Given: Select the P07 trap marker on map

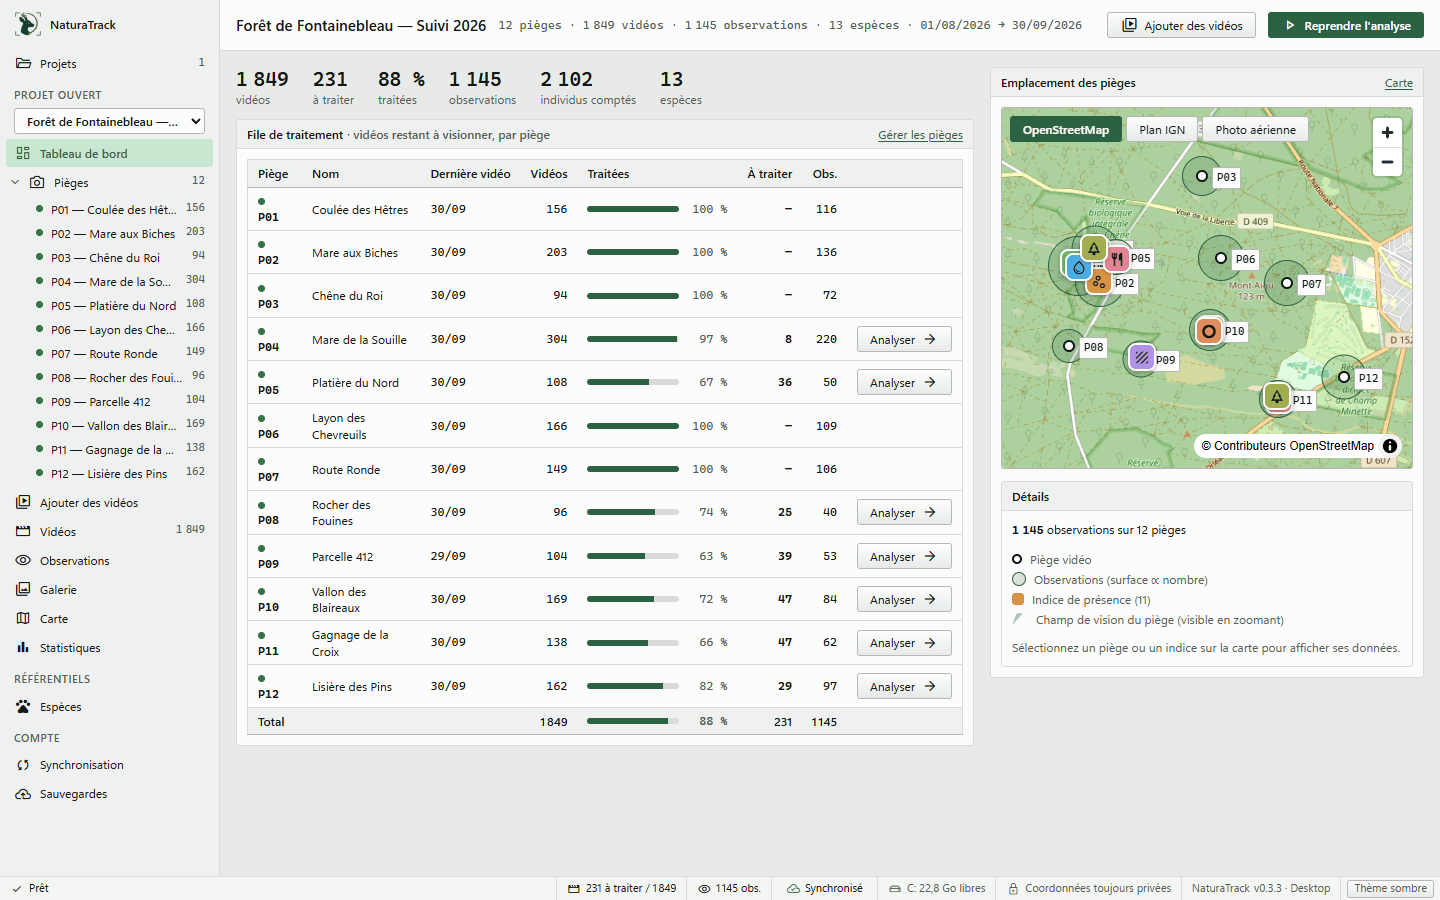Looking at the screenshot, I should tap(1287, 283).
